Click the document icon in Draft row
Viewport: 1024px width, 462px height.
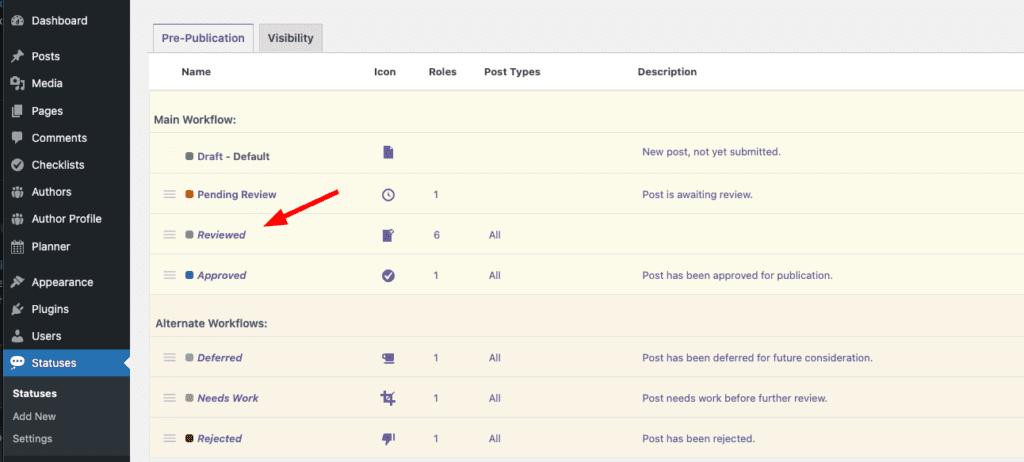tap(388, 153)
